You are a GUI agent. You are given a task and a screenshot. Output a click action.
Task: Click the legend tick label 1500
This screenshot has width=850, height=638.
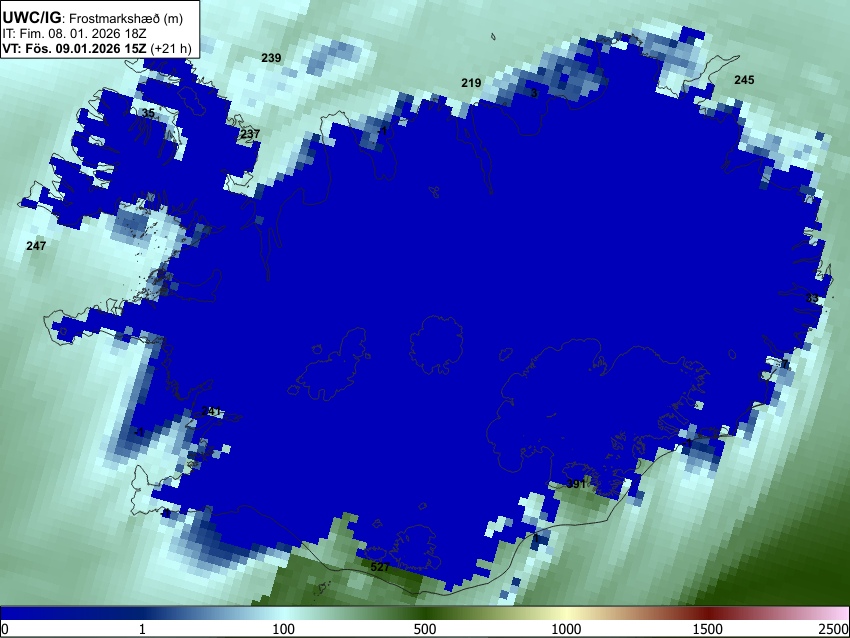pos(707,629)
